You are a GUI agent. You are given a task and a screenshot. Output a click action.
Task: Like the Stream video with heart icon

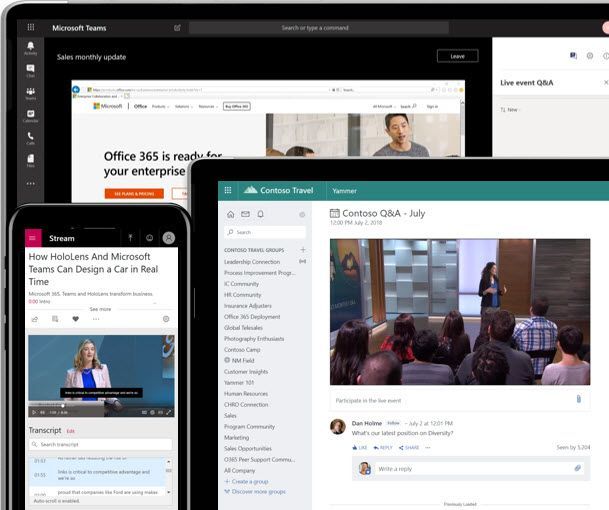tap(76, 319)
